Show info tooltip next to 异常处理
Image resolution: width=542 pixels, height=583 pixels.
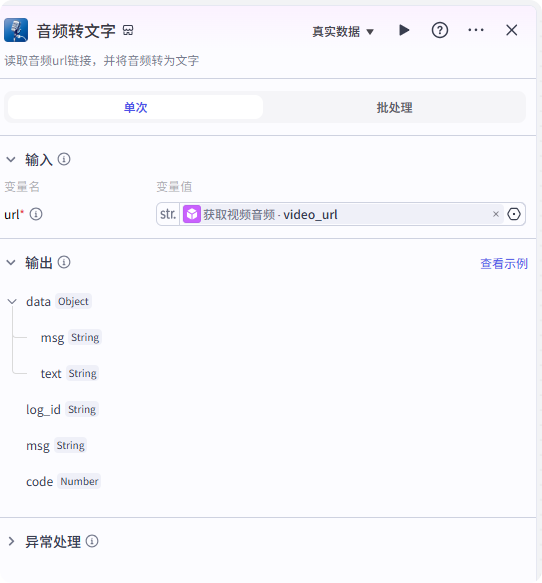[92, 541]
